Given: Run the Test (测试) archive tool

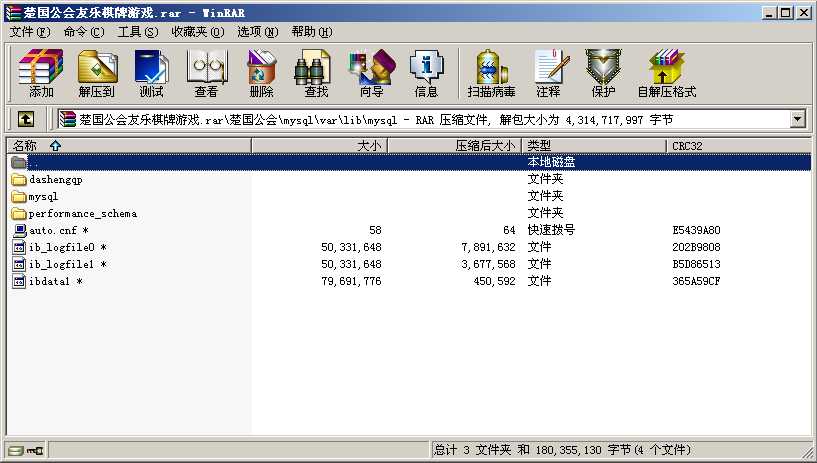Looking at the screenshot, I should (151, 73).
